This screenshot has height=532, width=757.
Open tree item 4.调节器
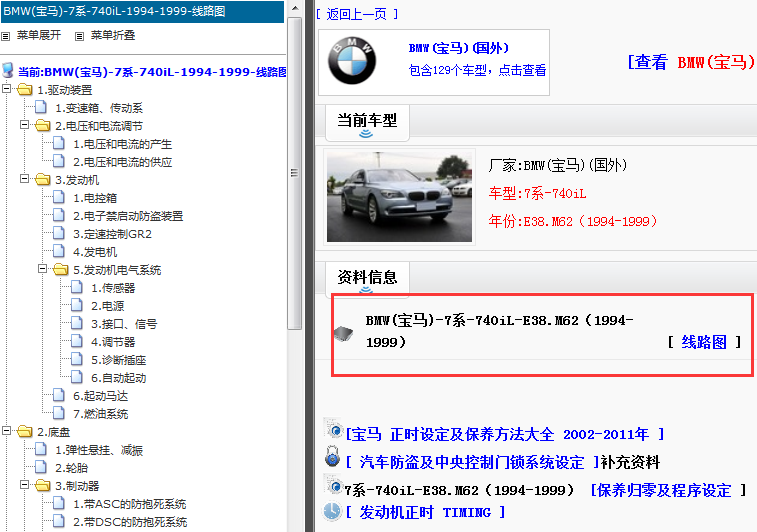coord(113,342)
